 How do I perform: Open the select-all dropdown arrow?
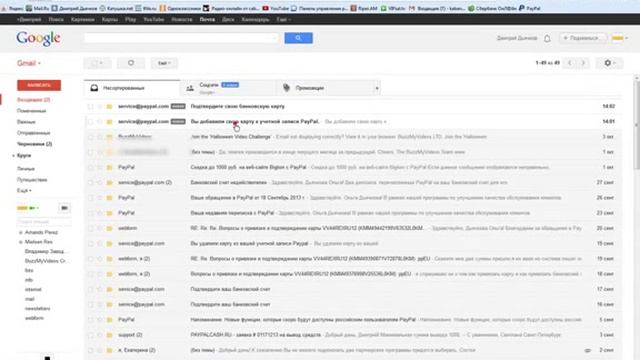101,63
